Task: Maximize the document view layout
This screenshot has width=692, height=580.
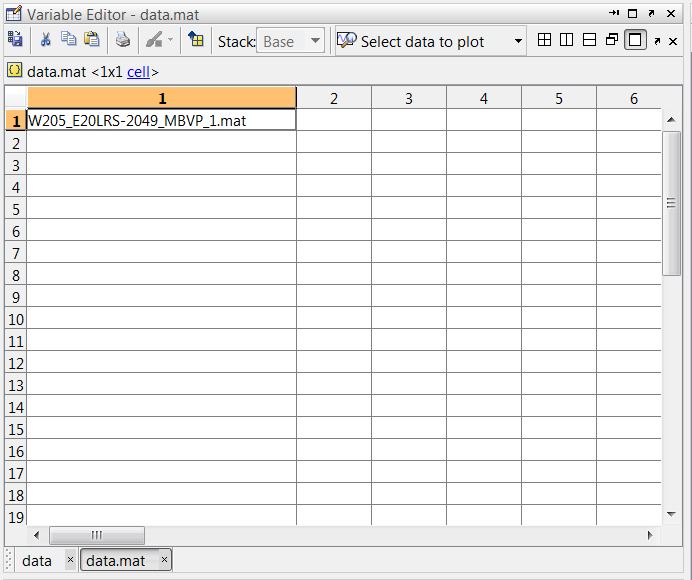Action: (x=635, y=40)
